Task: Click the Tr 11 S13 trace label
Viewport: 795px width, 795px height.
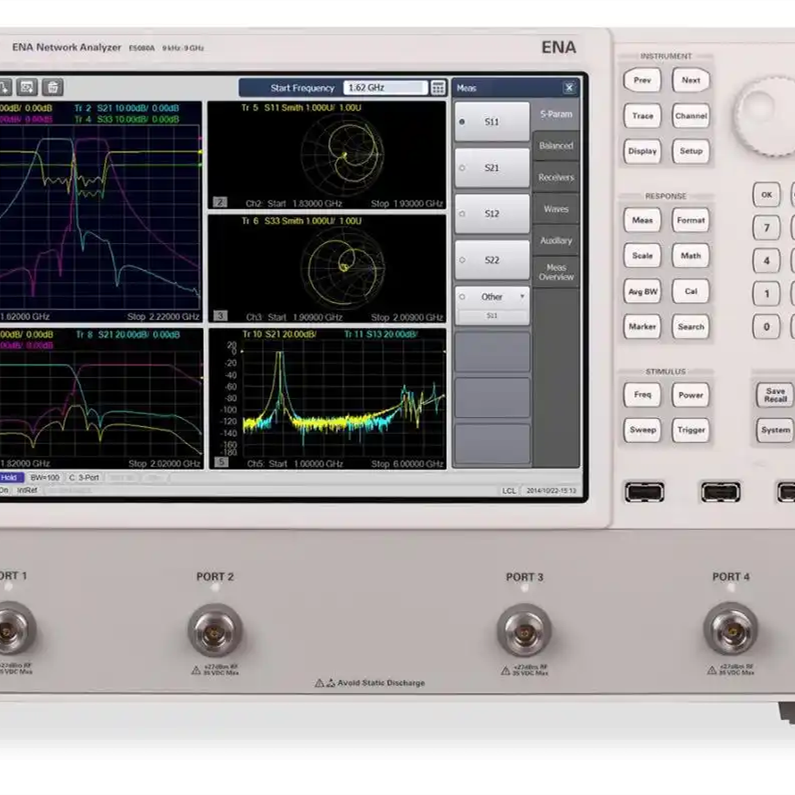Action: point(381,334)
